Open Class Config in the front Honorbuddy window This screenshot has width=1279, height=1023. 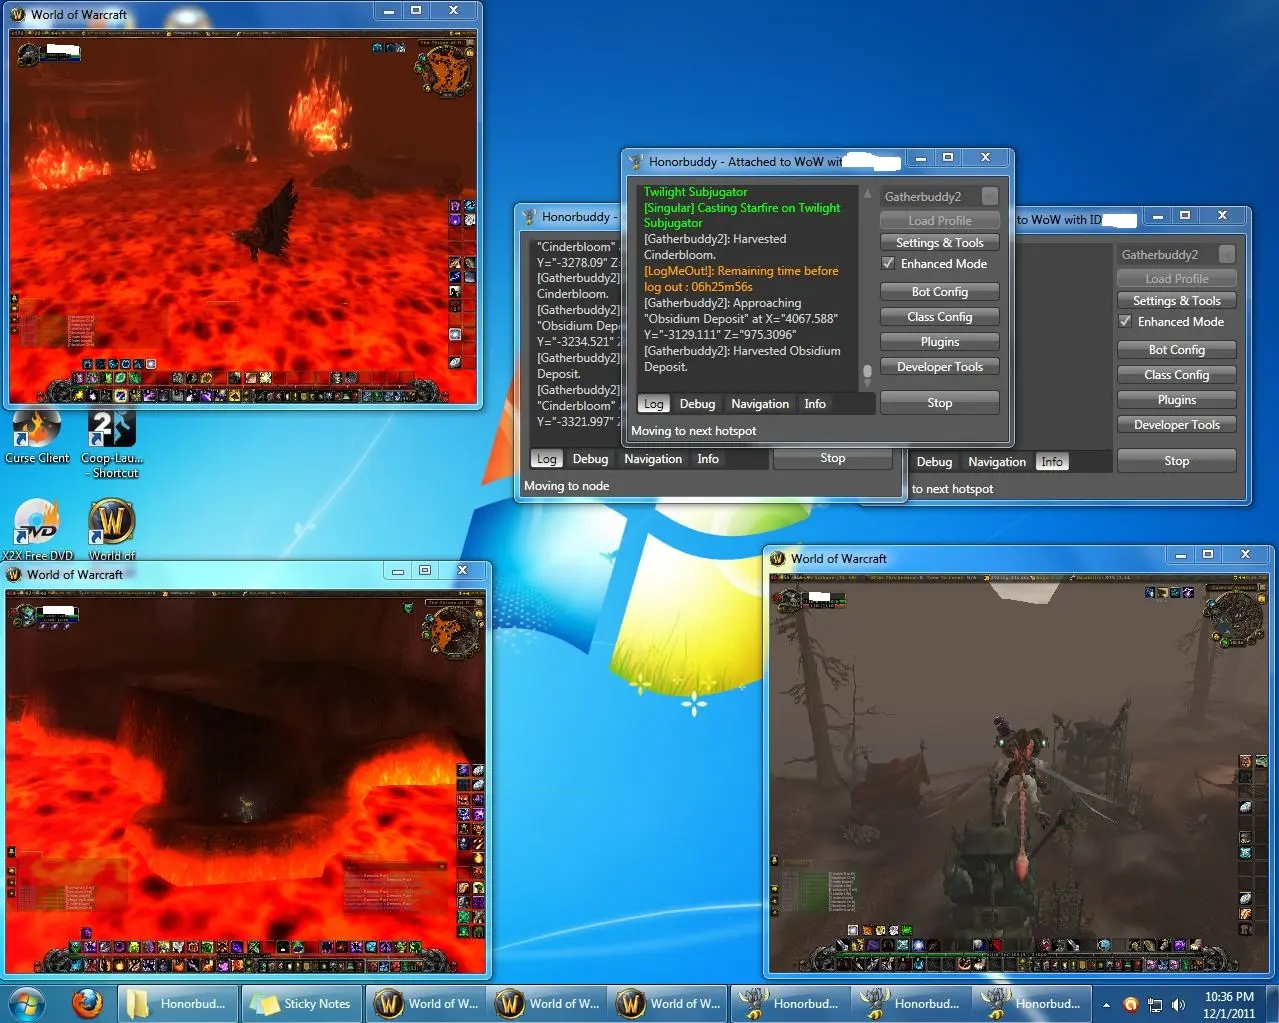click(x=939, y=317)
